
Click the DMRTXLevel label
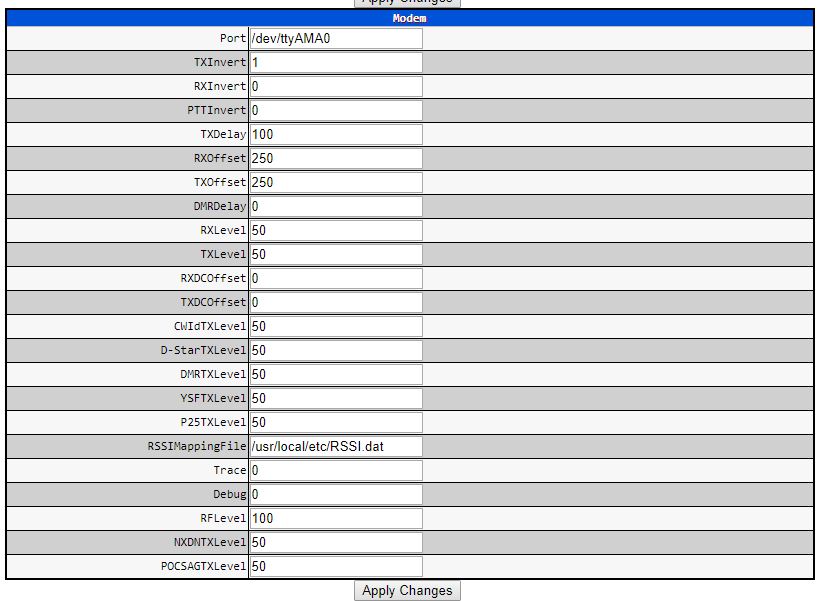[213, 374]
